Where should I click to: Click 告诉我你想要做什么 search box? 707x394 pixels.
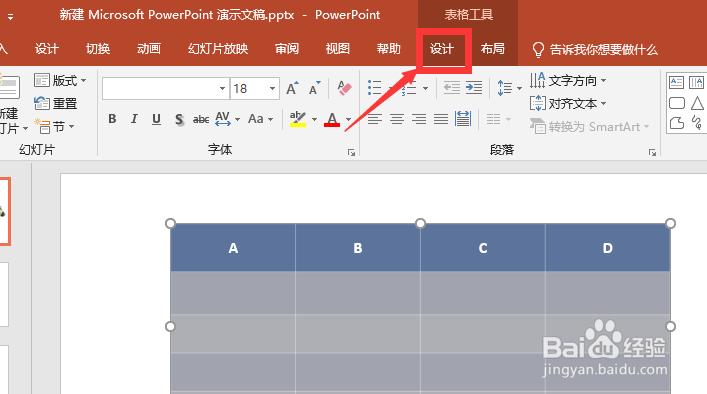point(604,49)
